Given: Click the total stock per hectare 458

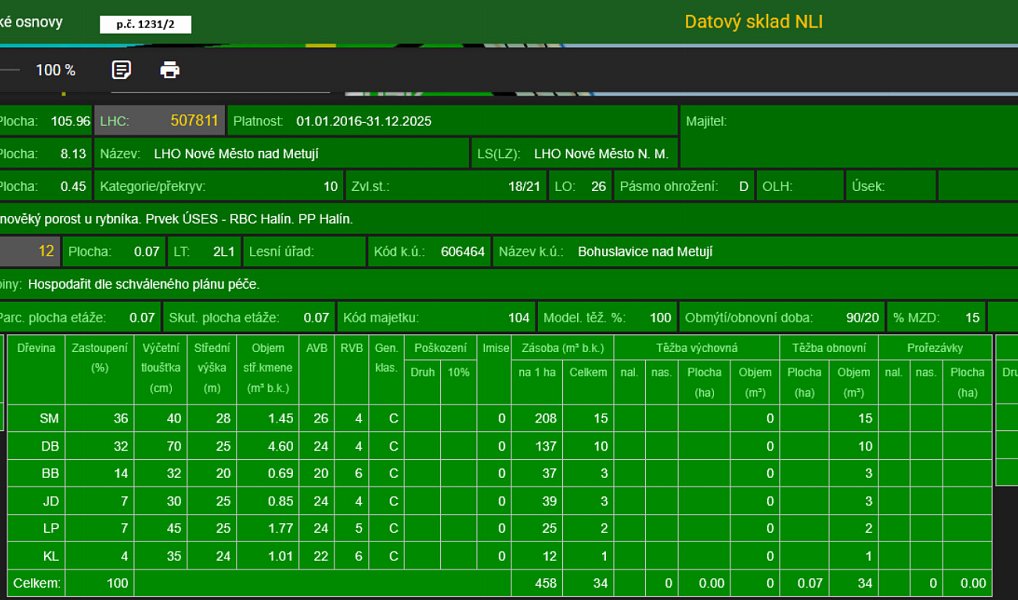Looking at the screenshot, I should coord(545,584).
